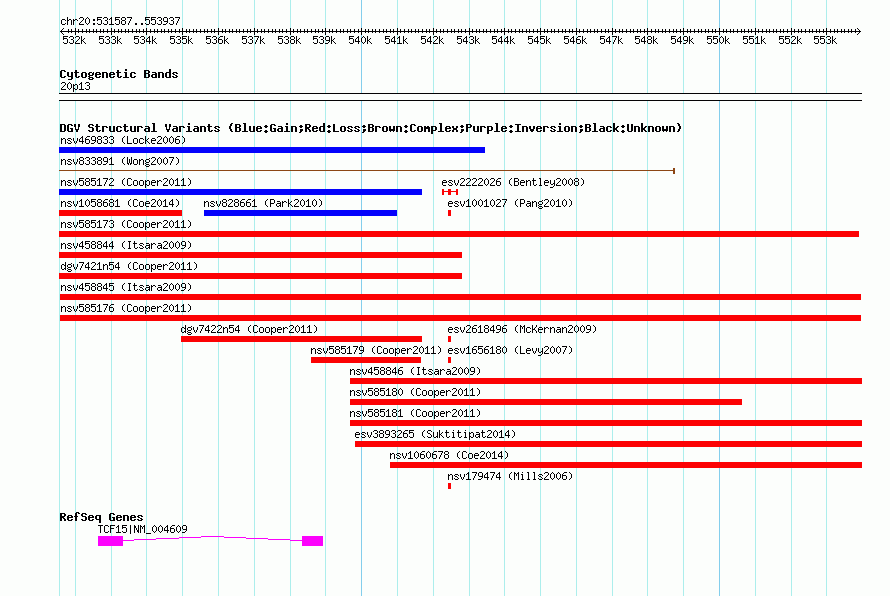The height and width of the screenshot is (596, 890).
Task: Click the second magenta TCF15 exon block
Action: (x=313, y=541)
